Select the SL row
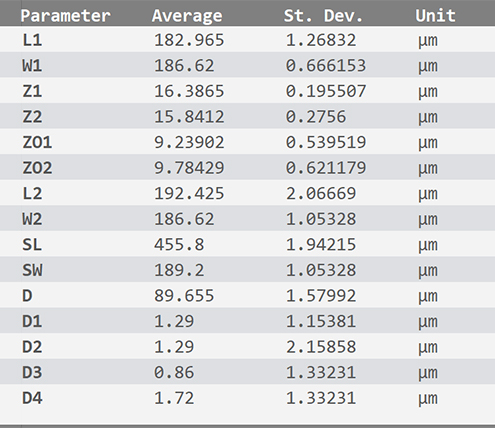The image size is (495, 428). [x=247, y=244]
